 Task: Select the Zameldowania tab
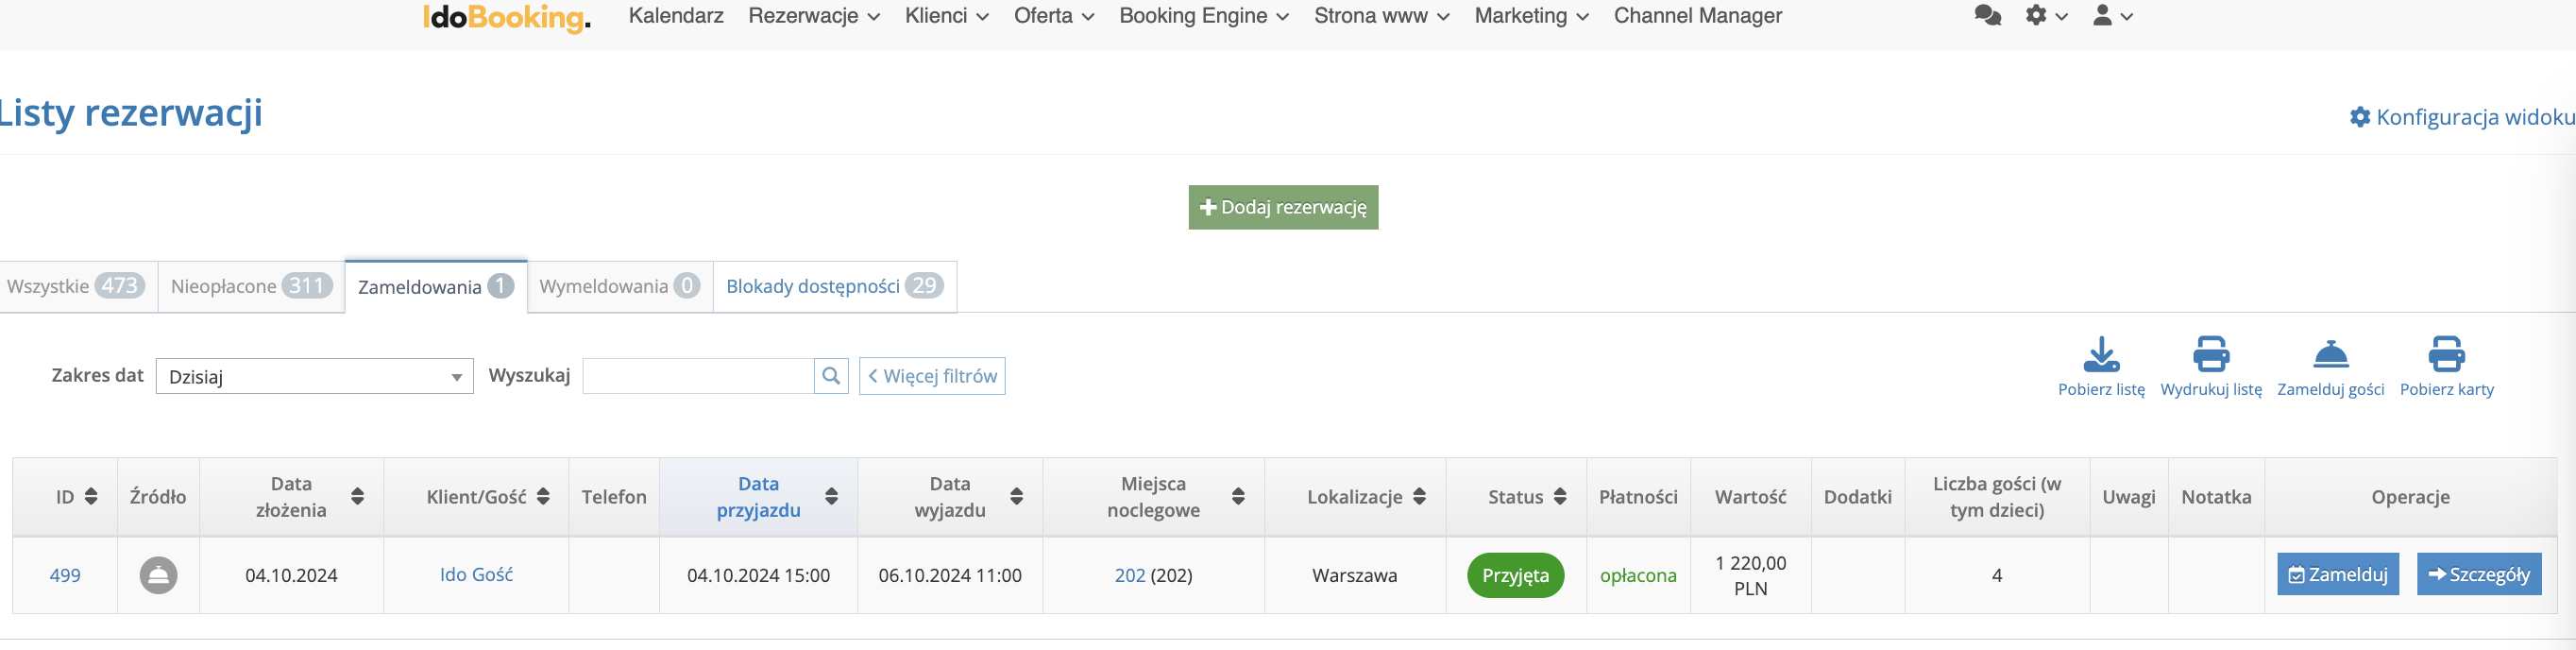[436, 287]
